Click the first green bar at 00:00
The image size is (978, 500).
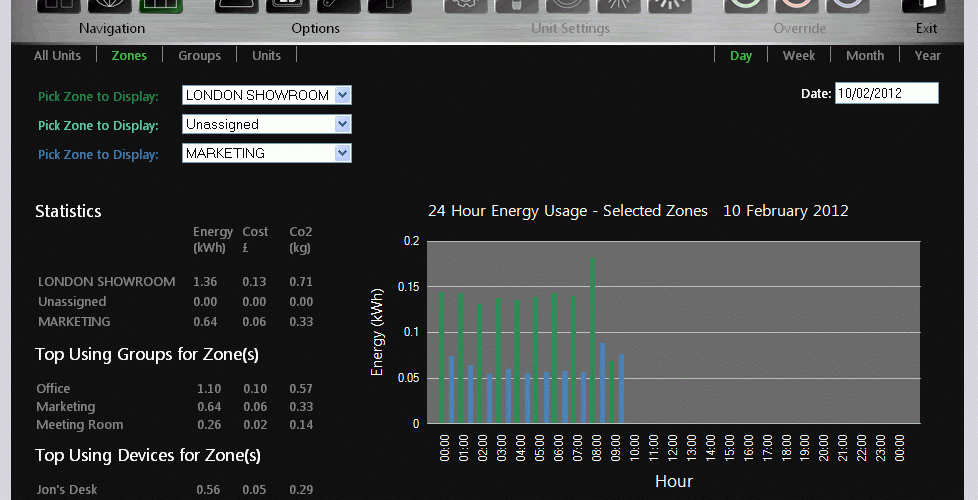point(442,358)
